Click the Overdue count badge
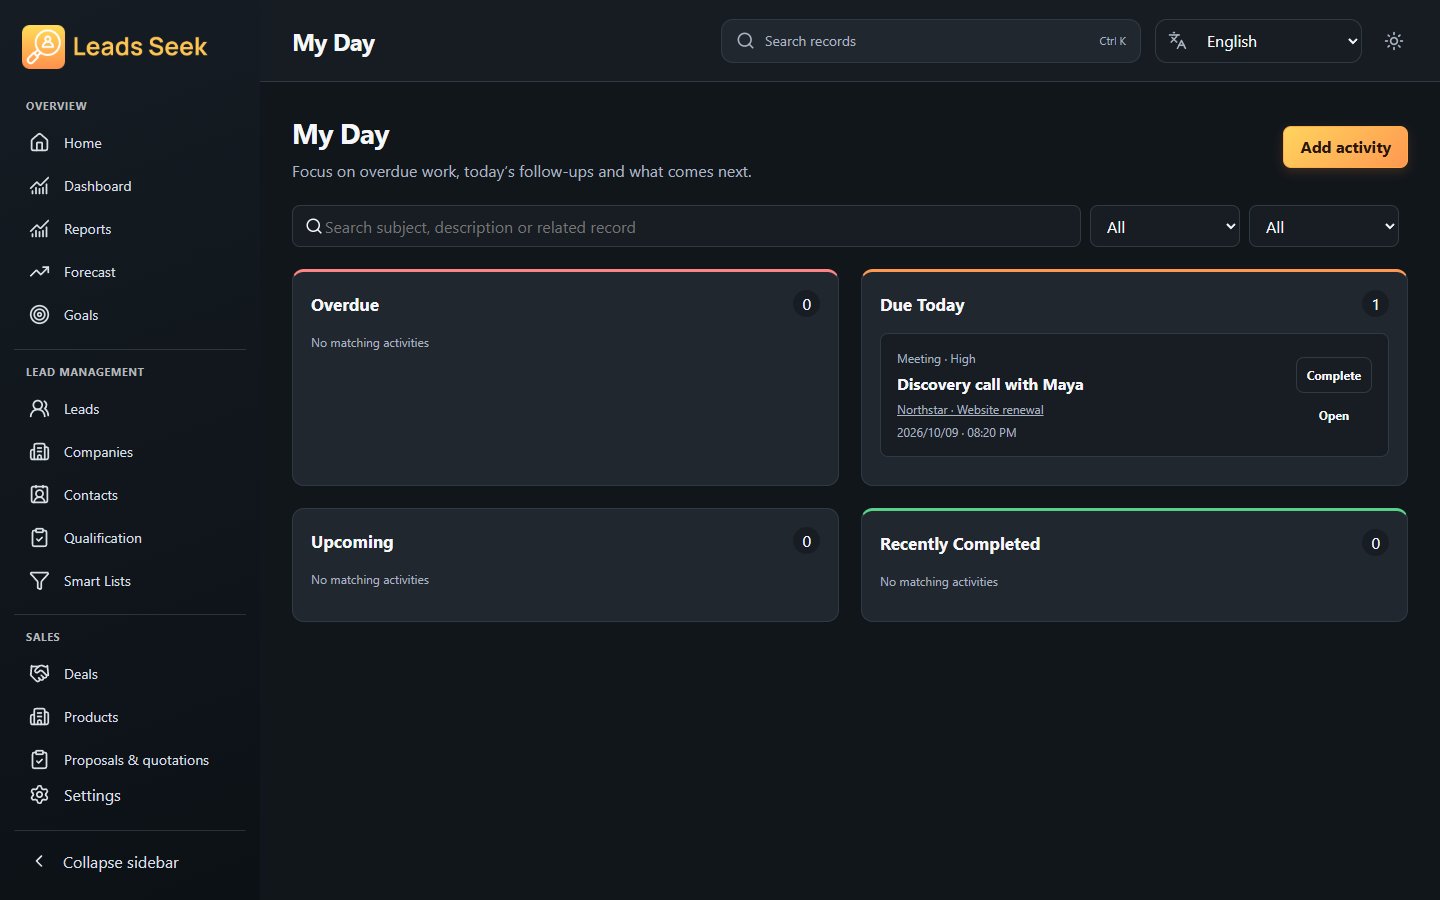Viewport: 1440px width, 900px height. [x=807, y=304]
